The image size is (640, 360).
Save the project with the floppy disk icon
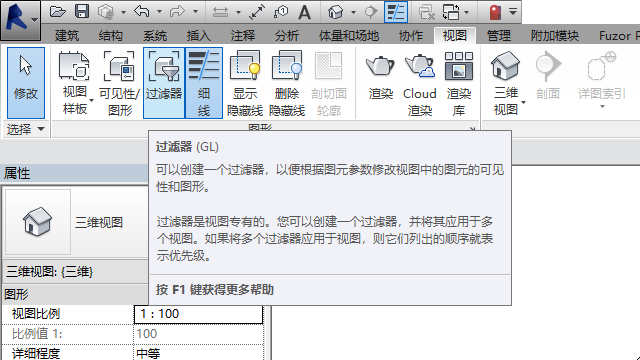click(82, 12)
